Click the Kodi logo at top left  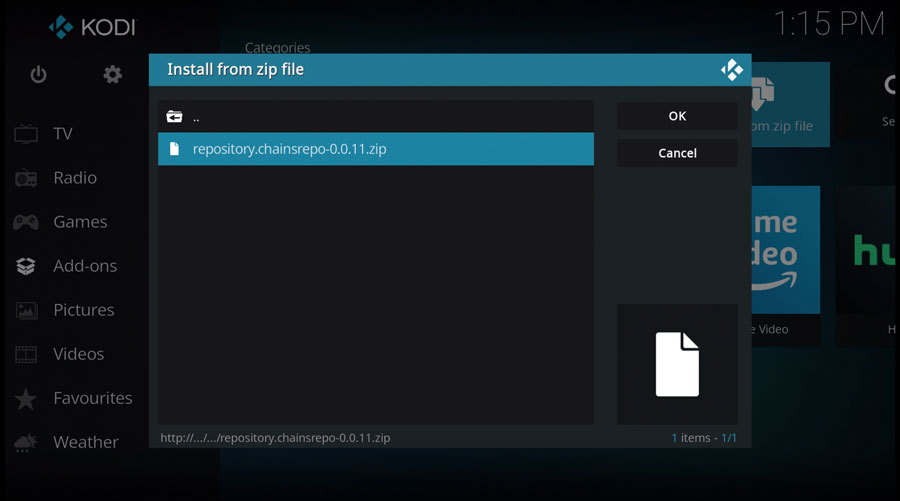[92, 27]
